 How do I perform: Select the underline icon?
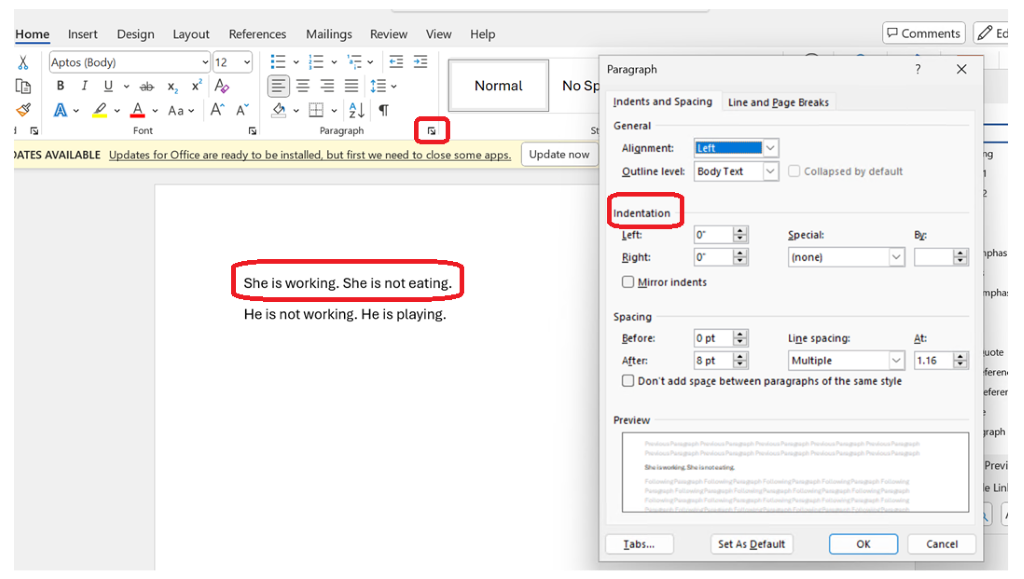(x=108, y=85)
